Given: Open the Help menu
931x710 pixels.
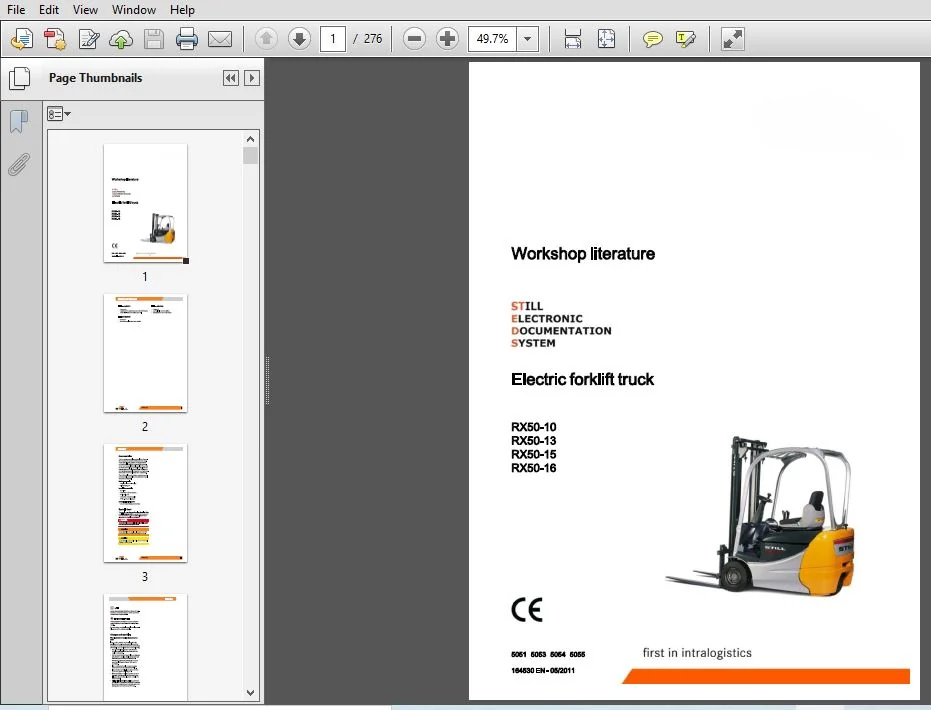Looking at the screenshot, I should coord(182,9).
